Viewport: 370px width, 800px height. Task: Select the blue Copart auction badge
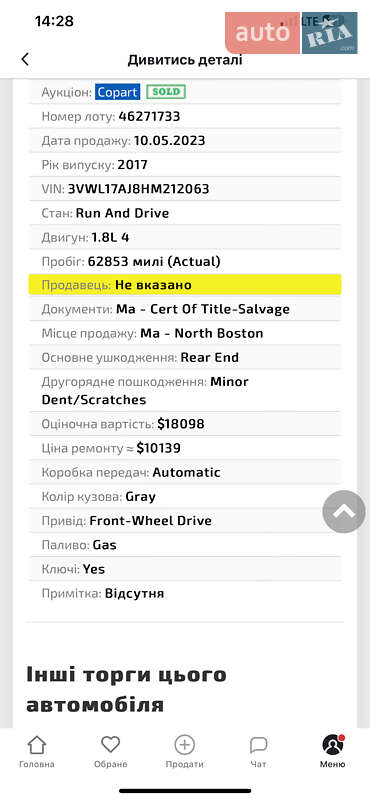(118, 92)
